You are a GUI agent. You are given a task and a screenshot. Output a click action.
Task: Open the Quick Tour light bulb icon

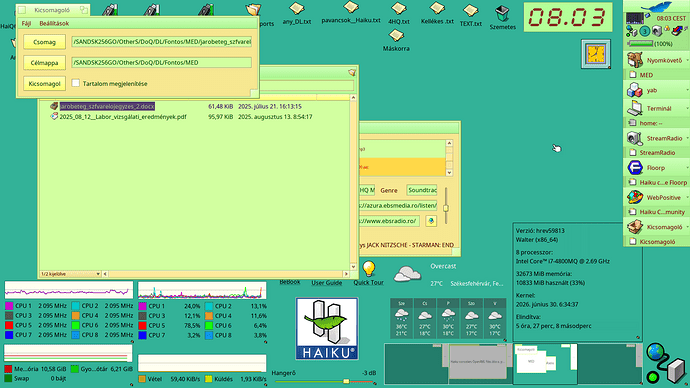(369, 268)
